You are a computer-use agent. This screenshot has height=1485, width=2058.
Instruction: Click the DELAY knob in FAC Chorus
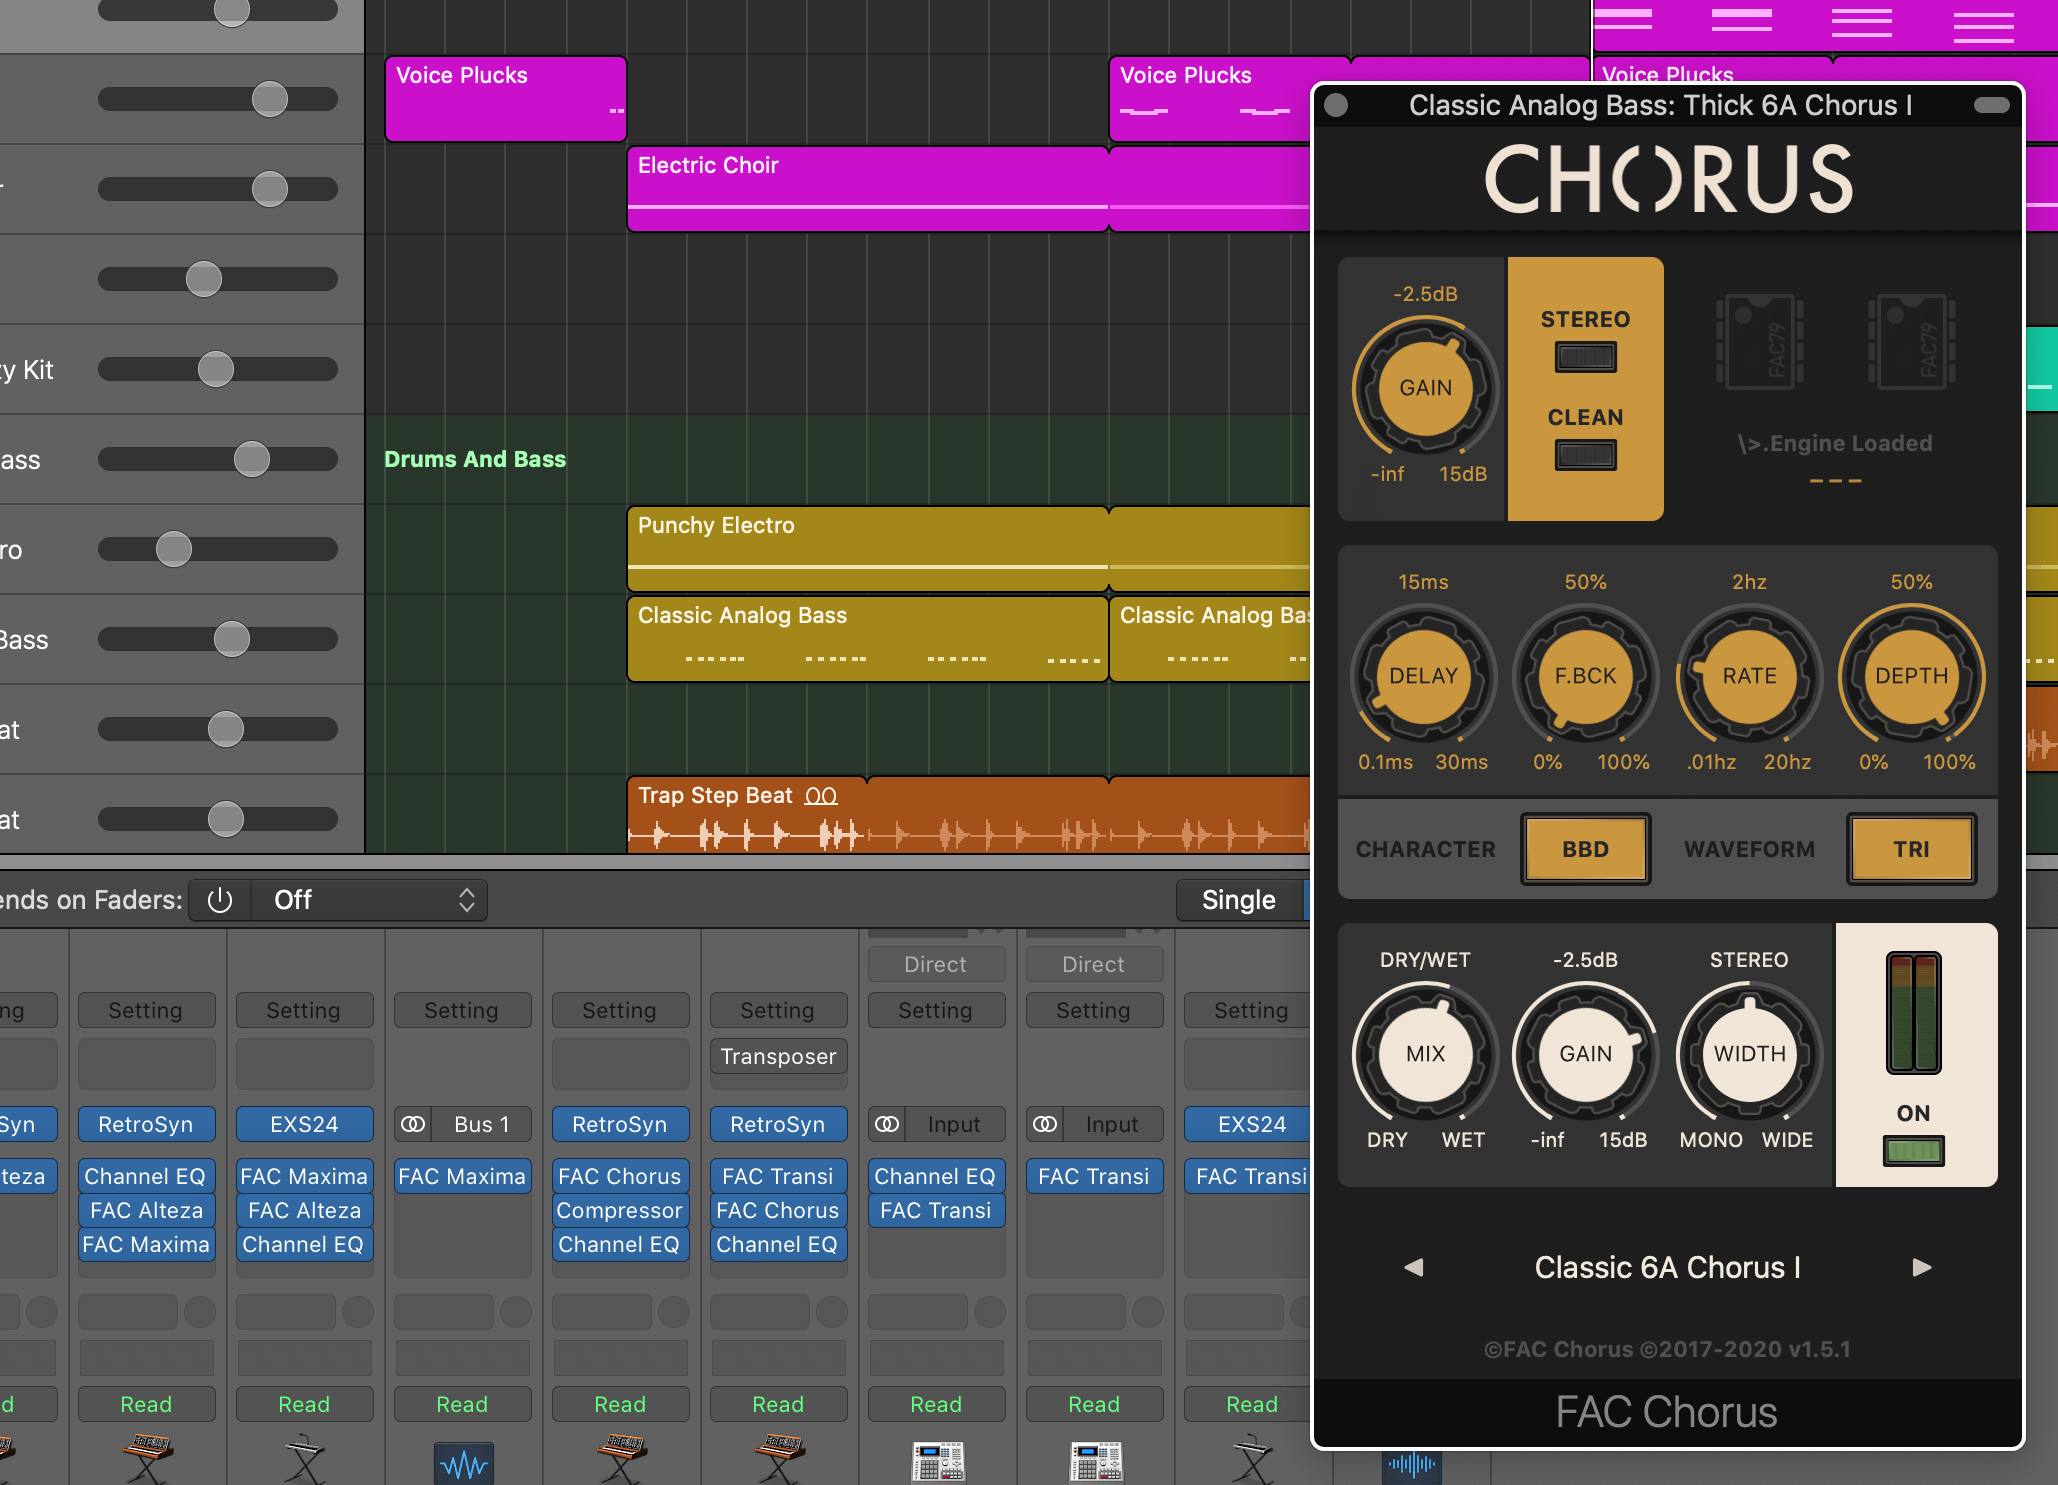tap(1423, 676)
